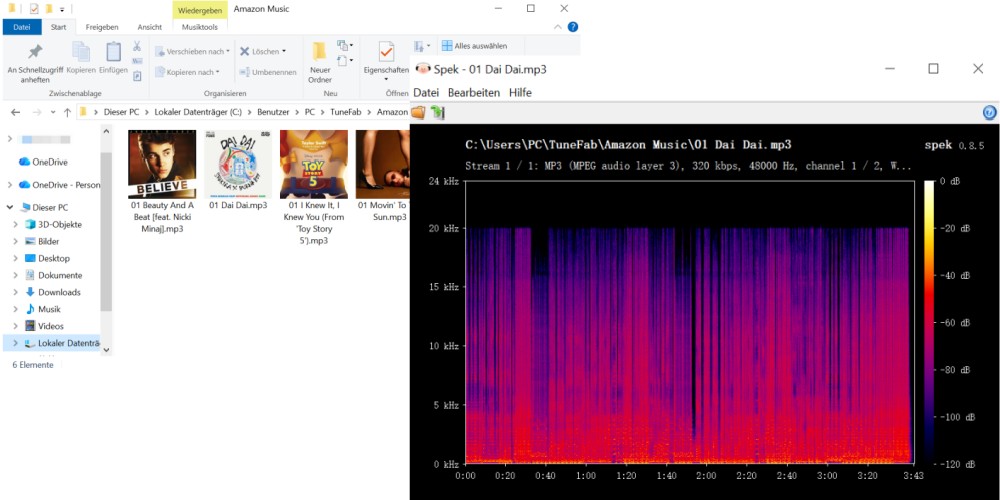The image size is (1000, 500).
Task: Click Lokaler Datenträger (C:) in address bar
Action: click(198, 112)
